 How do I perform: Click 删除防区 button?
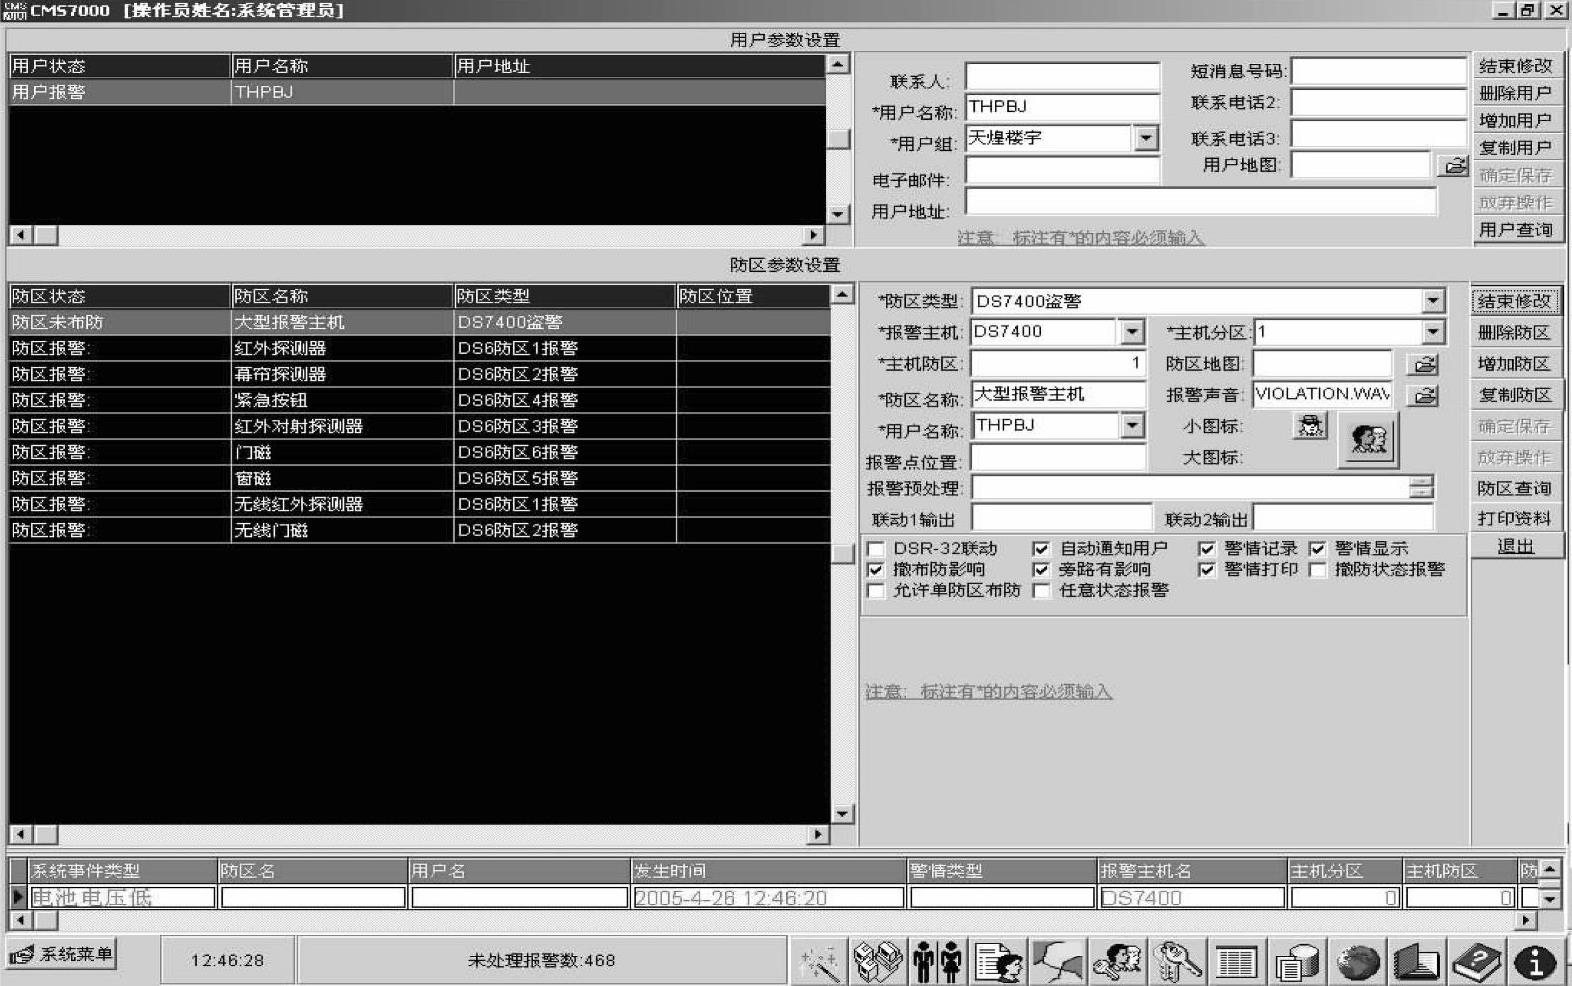tap(1516, 332)
